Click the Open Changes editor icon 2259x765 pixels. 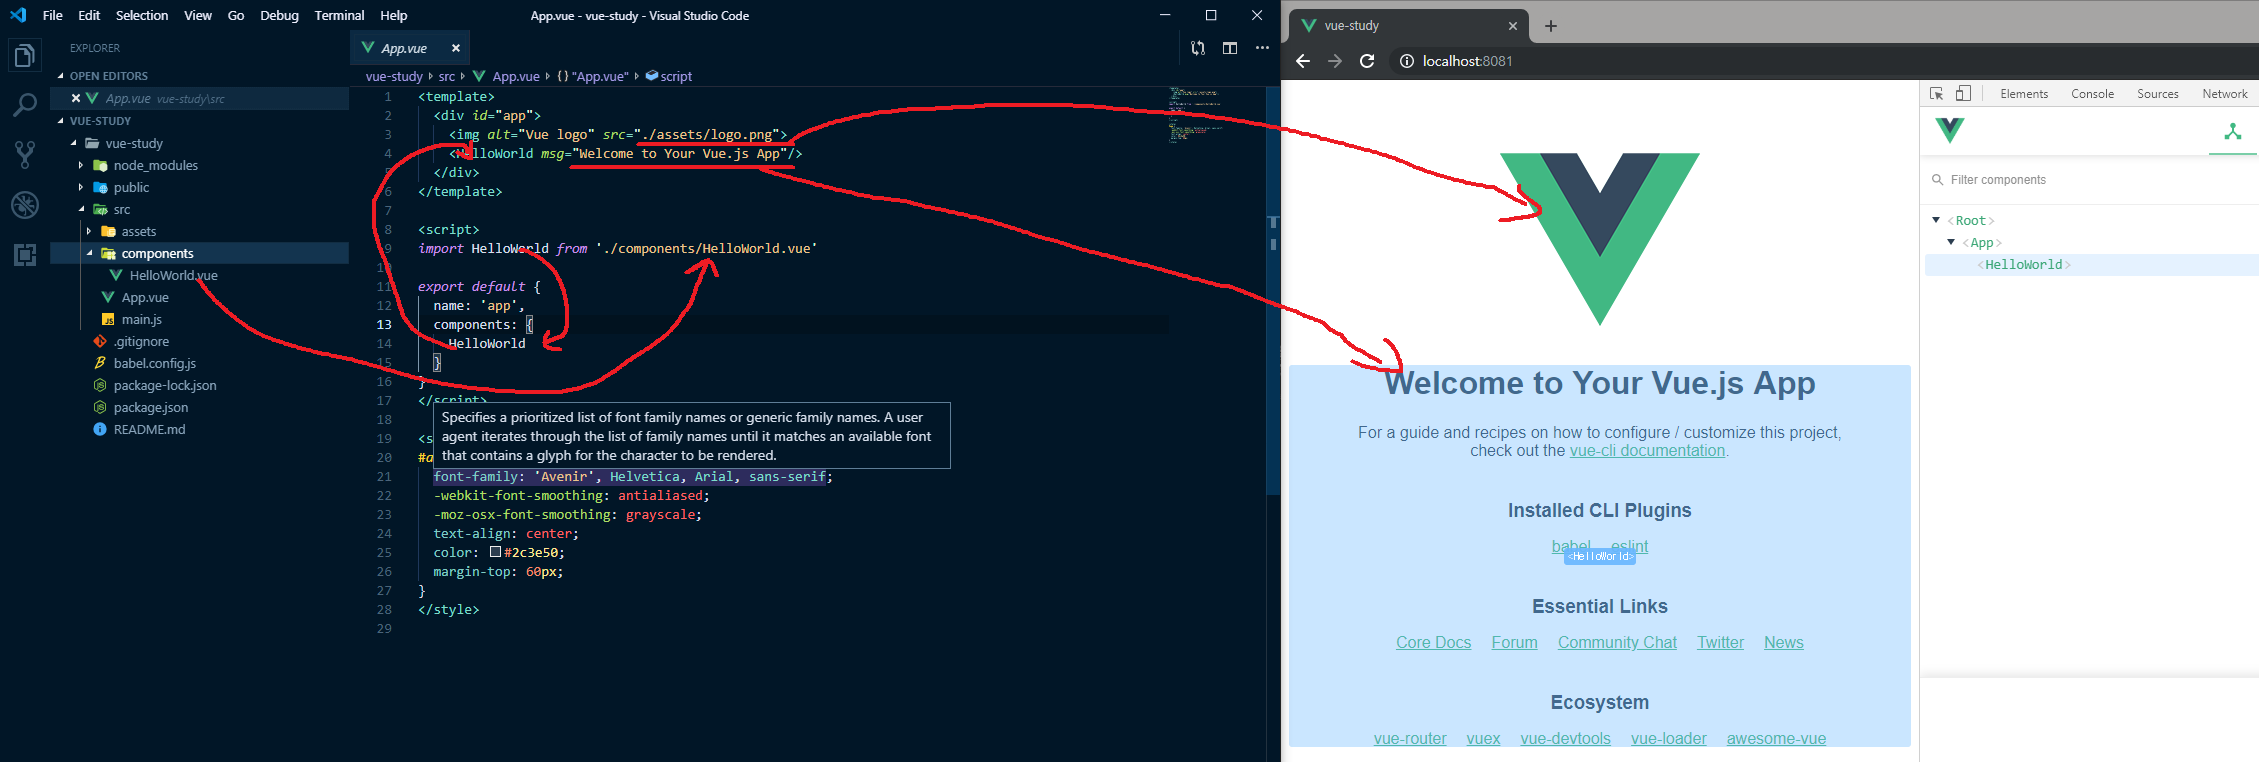tap(1198, 48)
